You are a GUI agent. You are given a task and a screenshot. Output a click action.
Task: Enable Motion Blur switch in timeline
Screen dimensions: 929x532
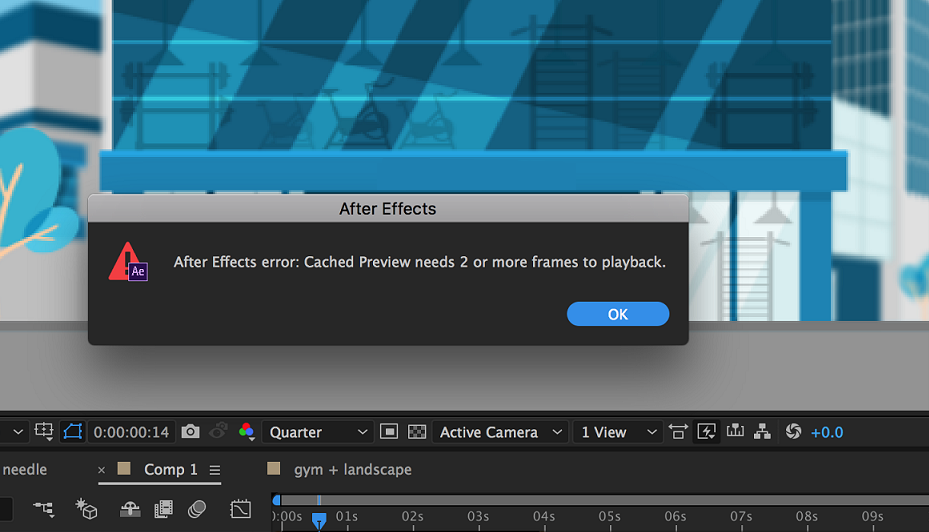coord(197,509)
